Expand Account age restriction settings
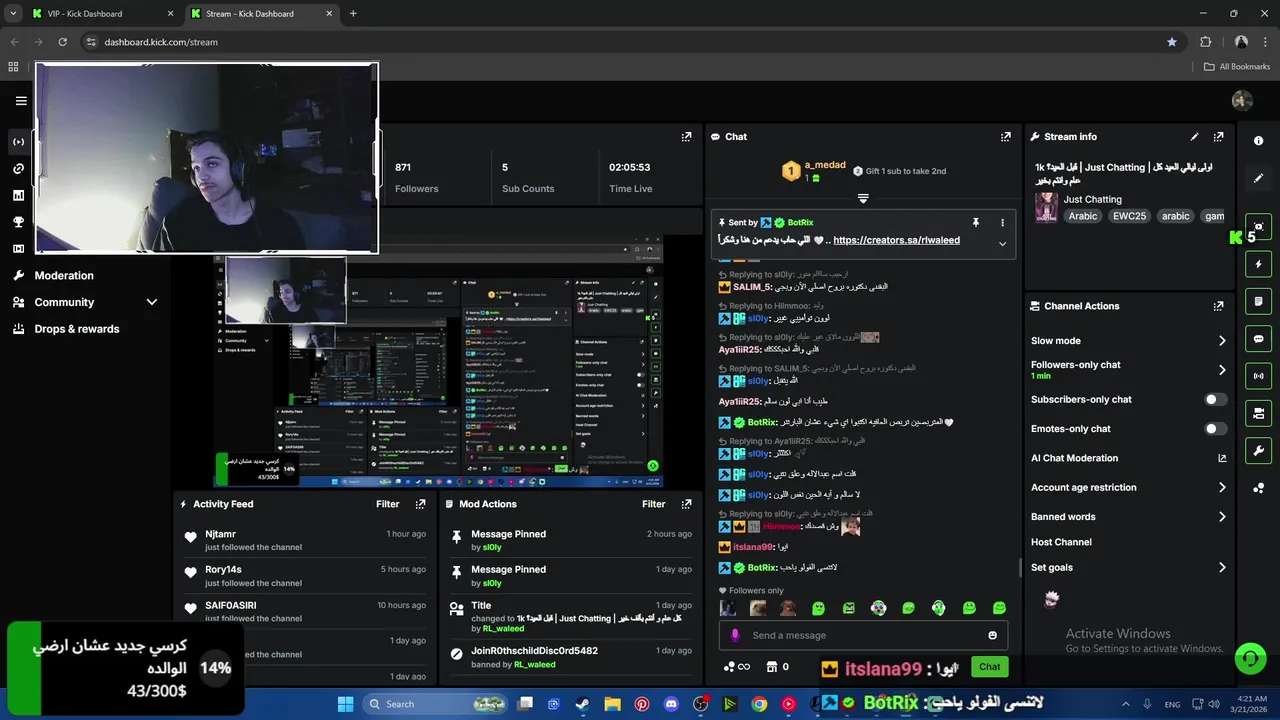The width and height of the screenshot is (1280, 720). [x=1222, y=488]
